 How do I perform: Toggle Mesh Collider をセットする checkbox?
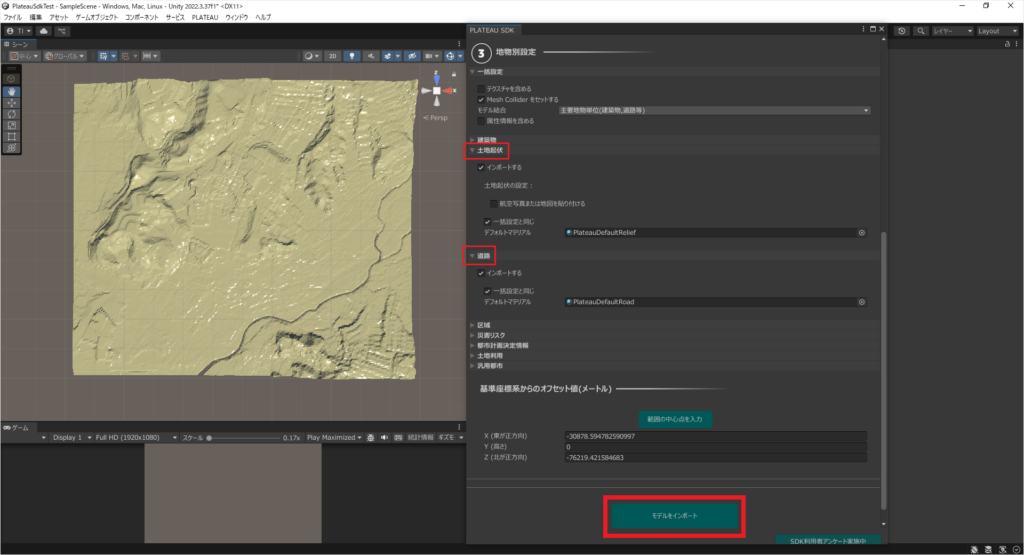(x=481, y=100)
